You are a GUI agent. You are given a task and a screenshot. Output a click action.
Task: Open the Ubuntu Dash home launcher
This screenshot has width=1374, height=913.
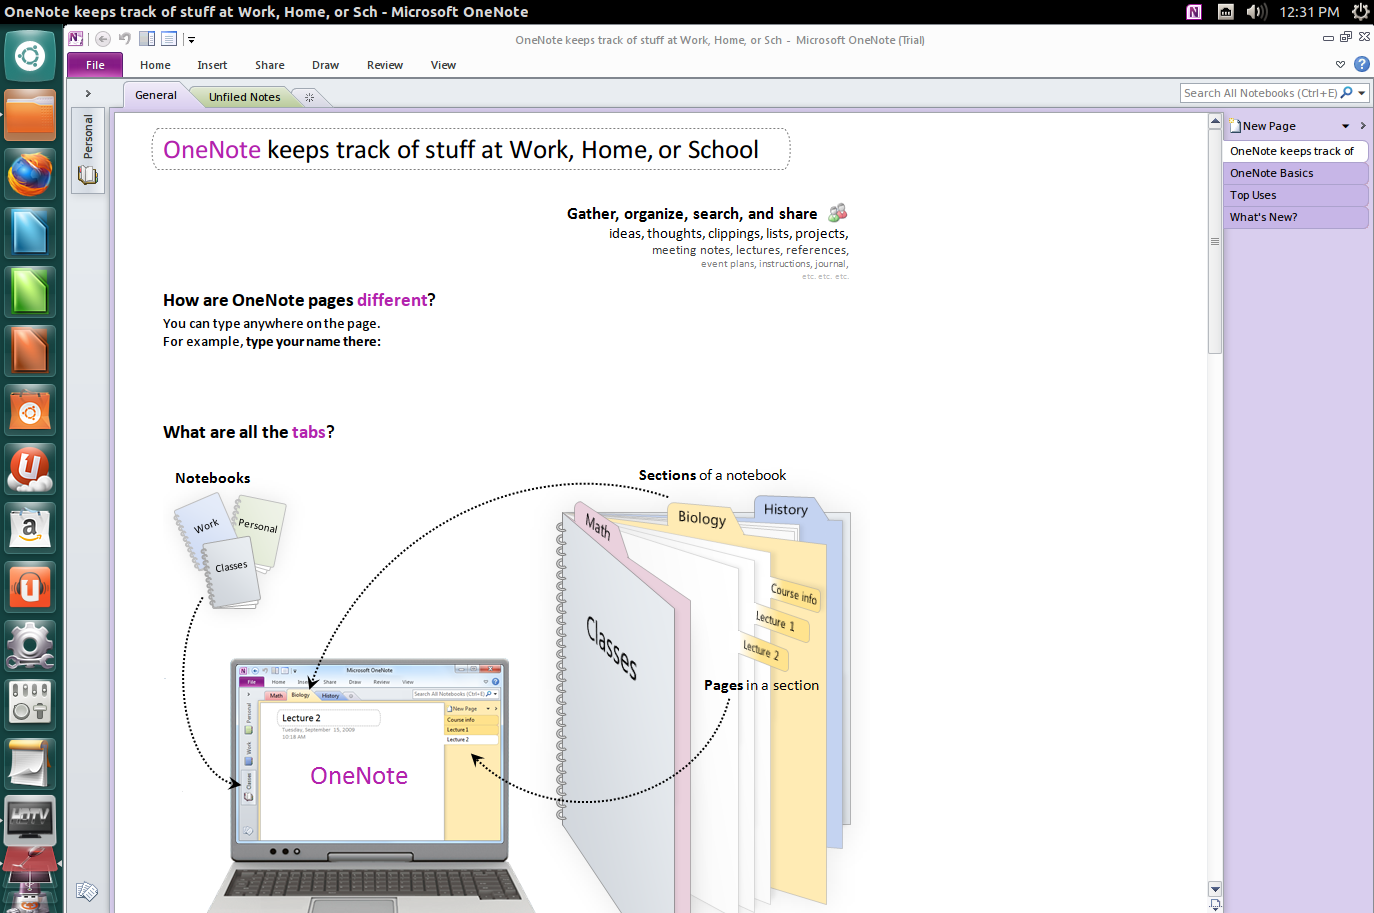30,56
